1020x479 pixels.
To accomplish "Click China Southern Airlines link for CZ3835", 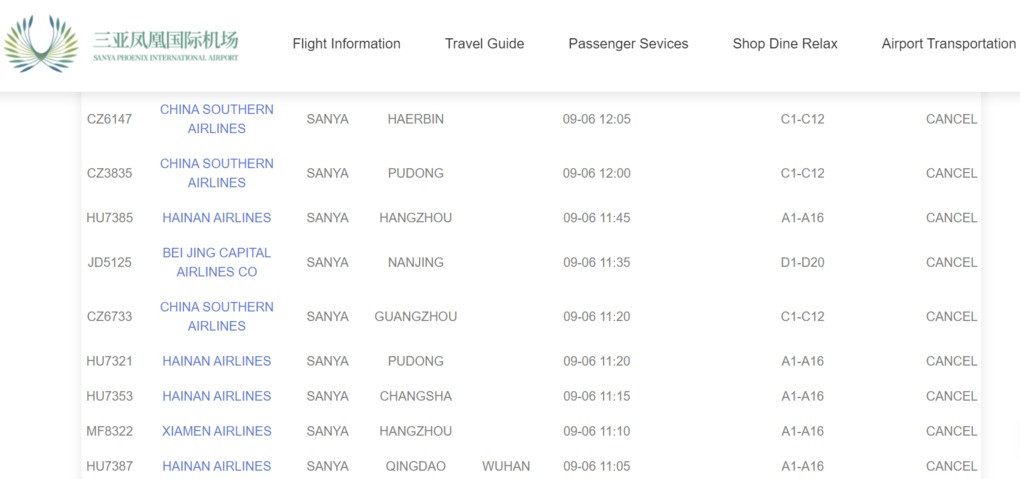I will point(216,173).
